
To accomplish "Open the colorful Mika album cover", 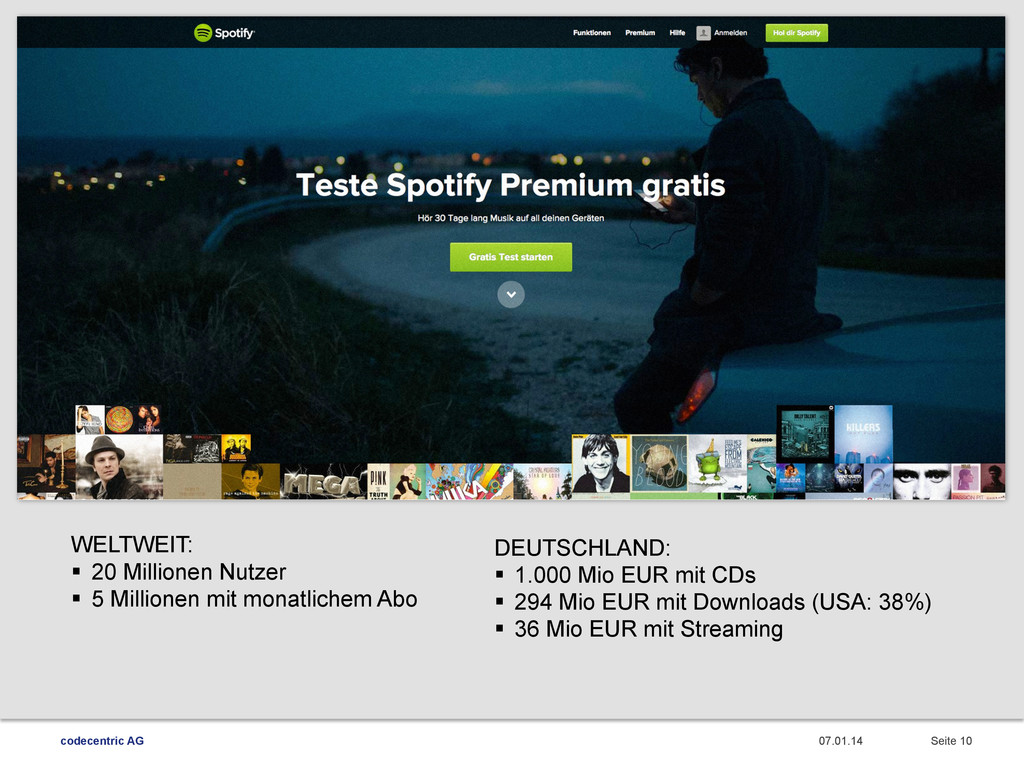I will [470, 482].
